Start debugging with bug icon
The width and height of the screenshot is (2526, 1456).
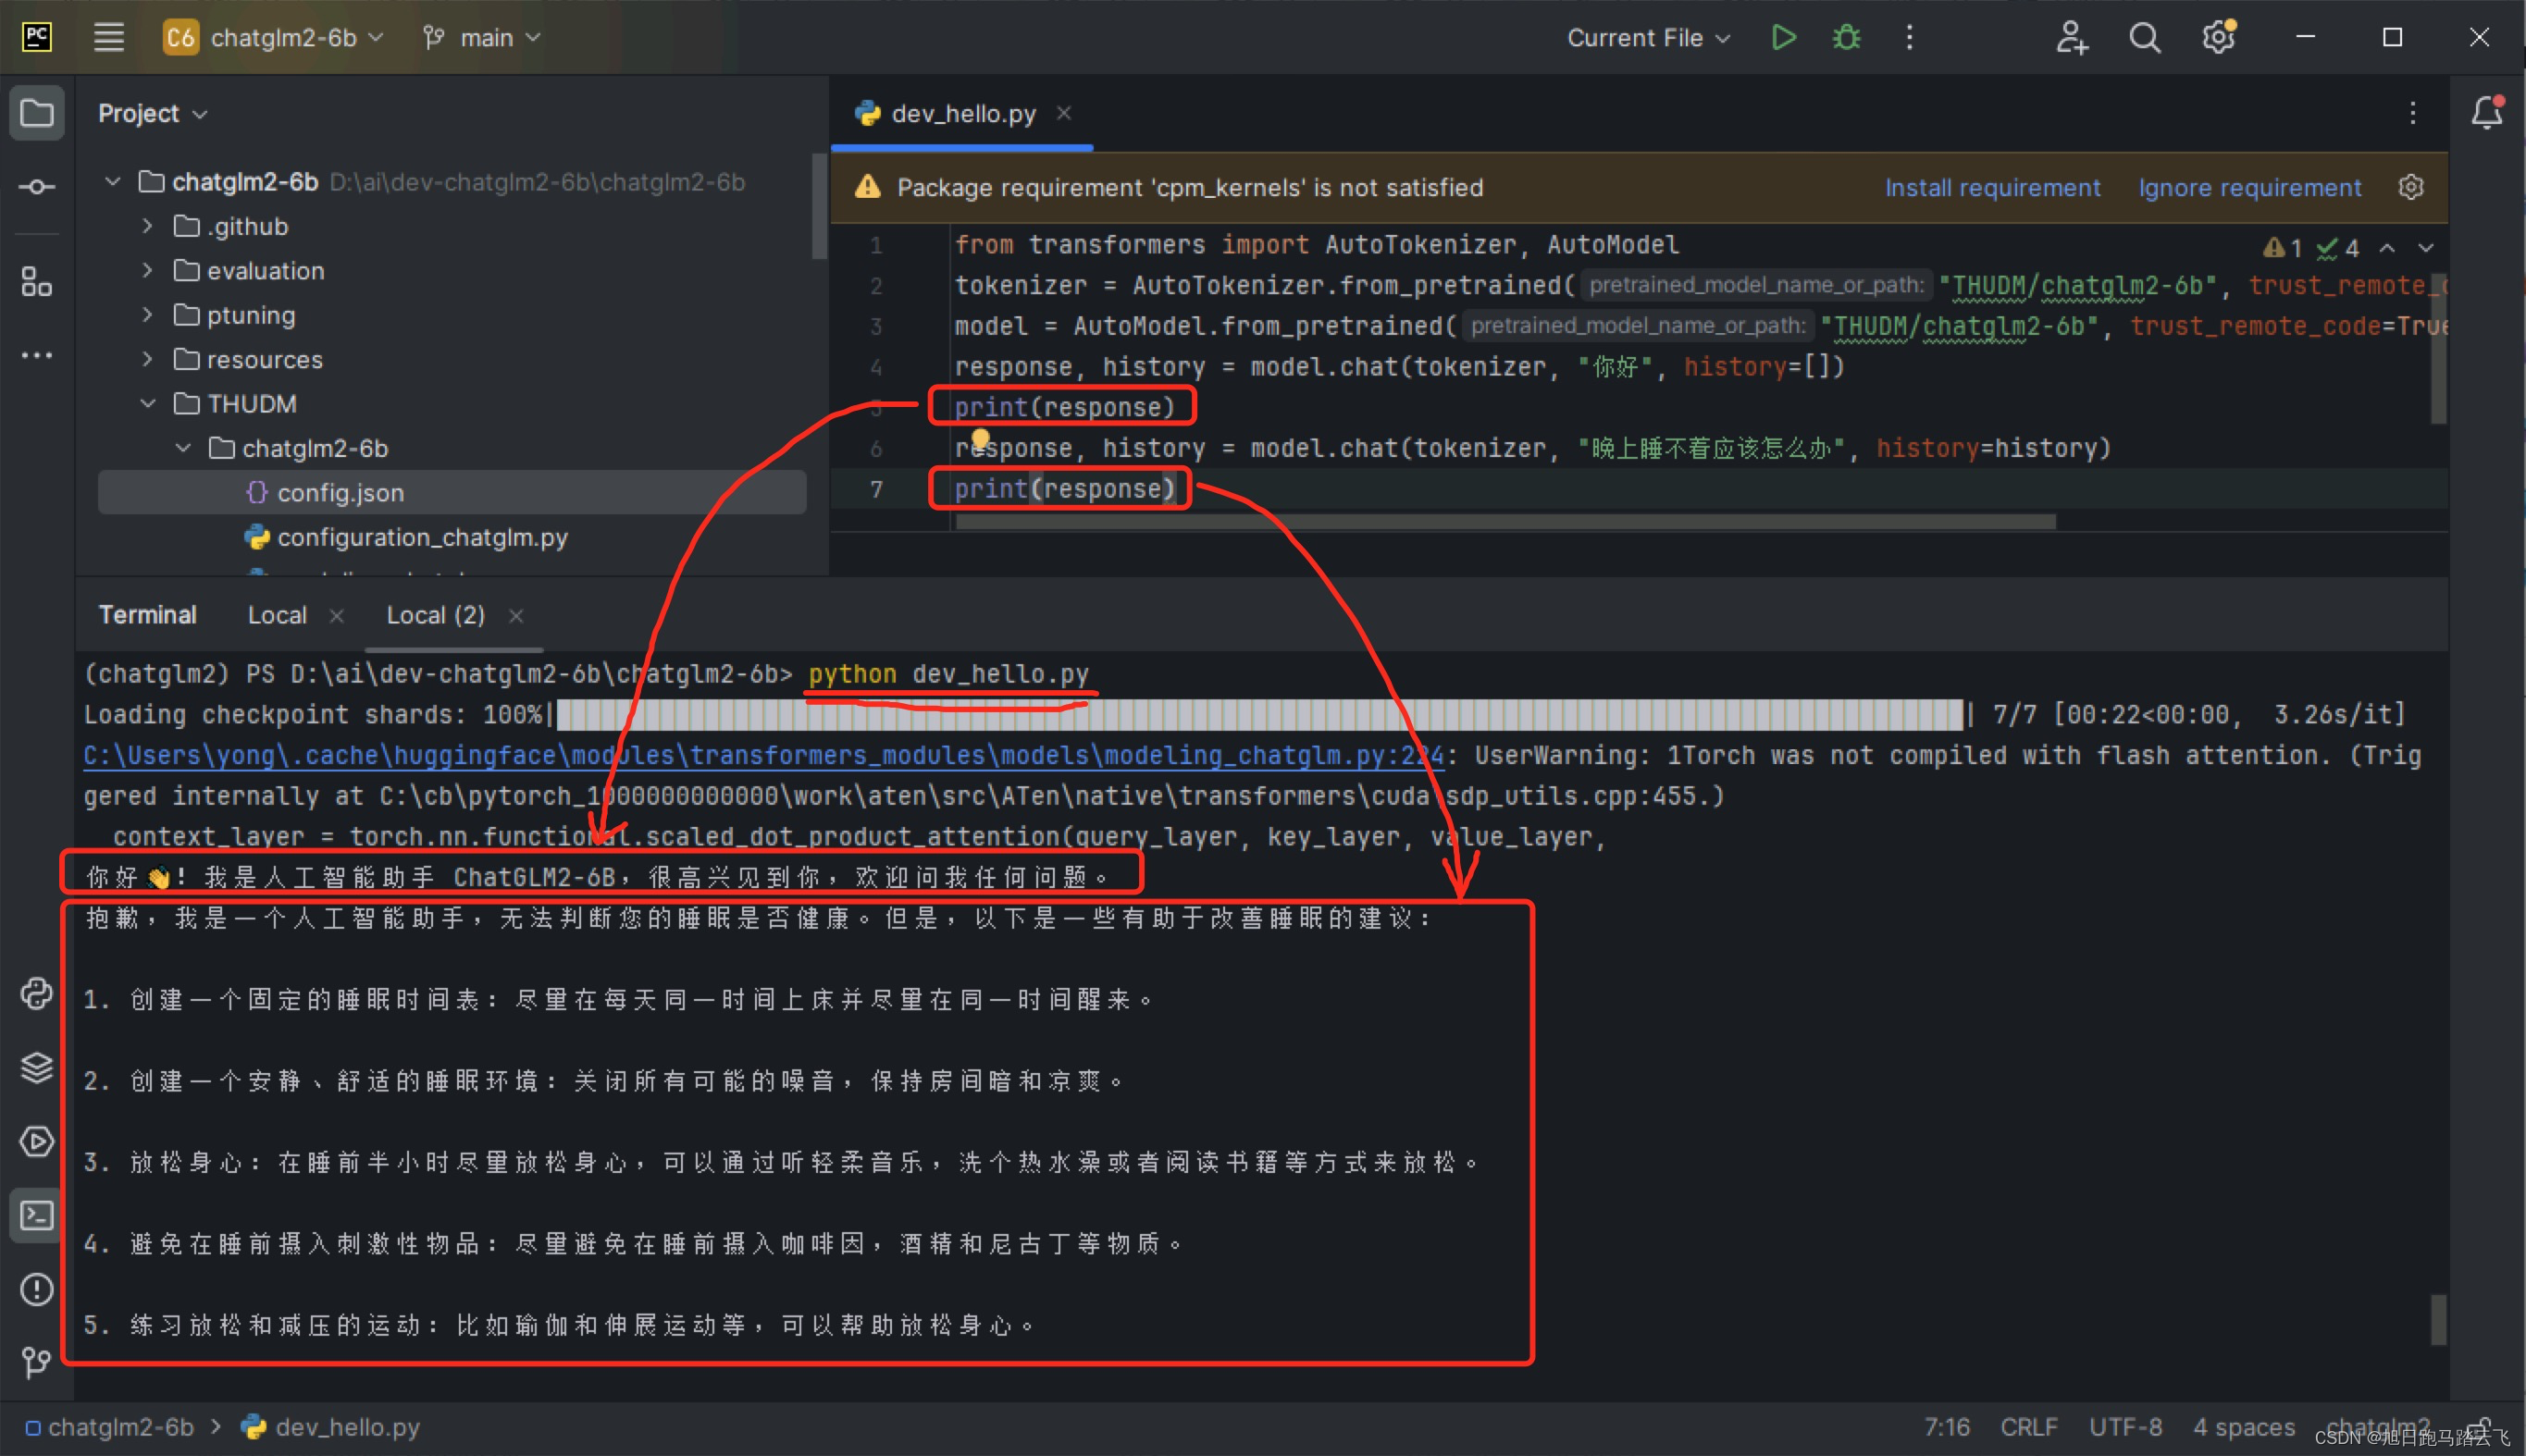point(1846,38)
